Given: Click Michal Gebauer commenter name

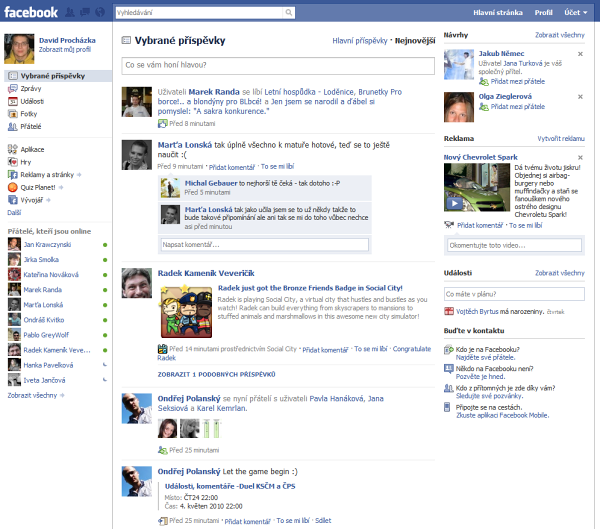Looking at the screenshot, I should click(211, 183).
